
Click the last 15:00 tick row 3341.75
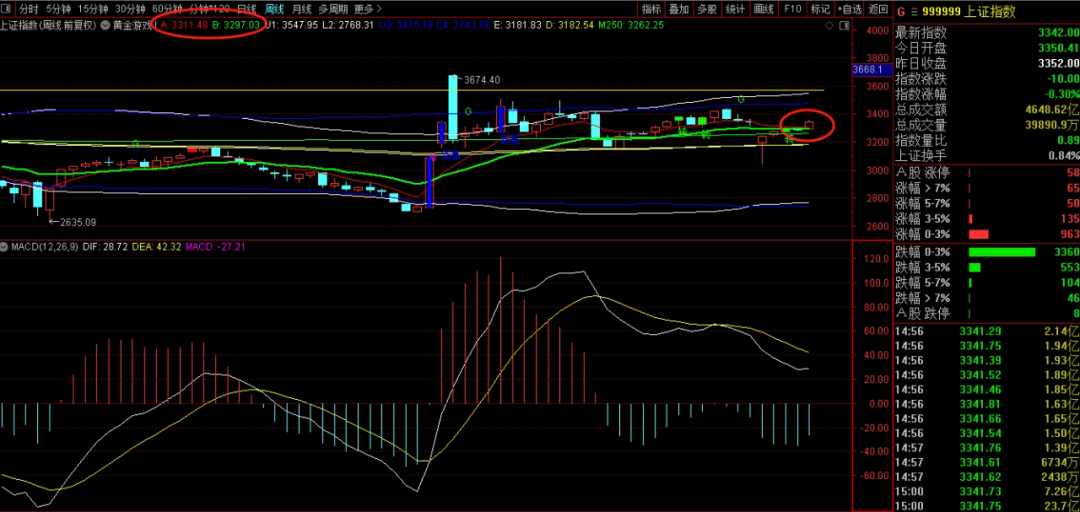tap(986, 505)
